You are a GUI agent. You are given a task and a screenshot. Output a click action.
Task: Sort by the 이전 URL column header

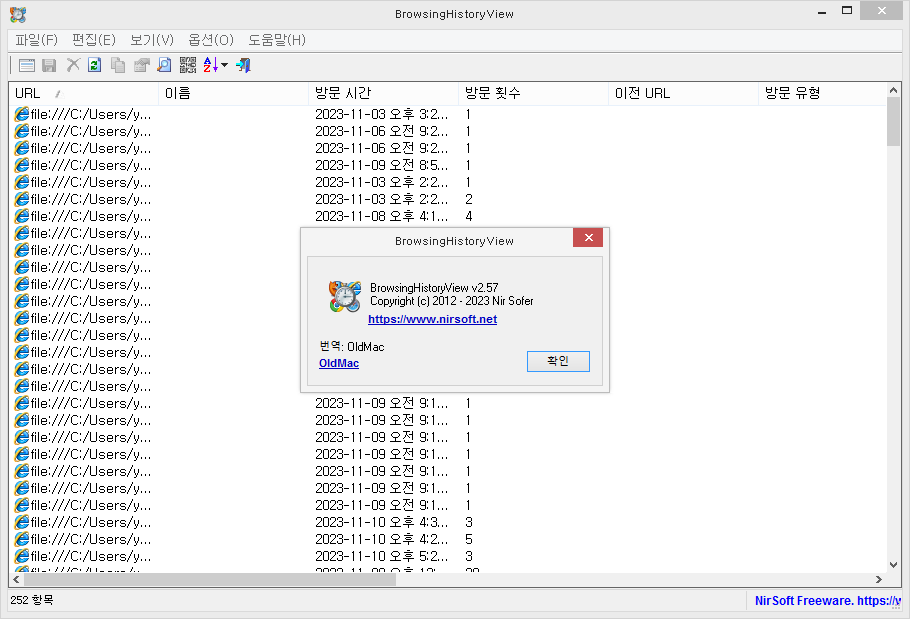(683, 93)
